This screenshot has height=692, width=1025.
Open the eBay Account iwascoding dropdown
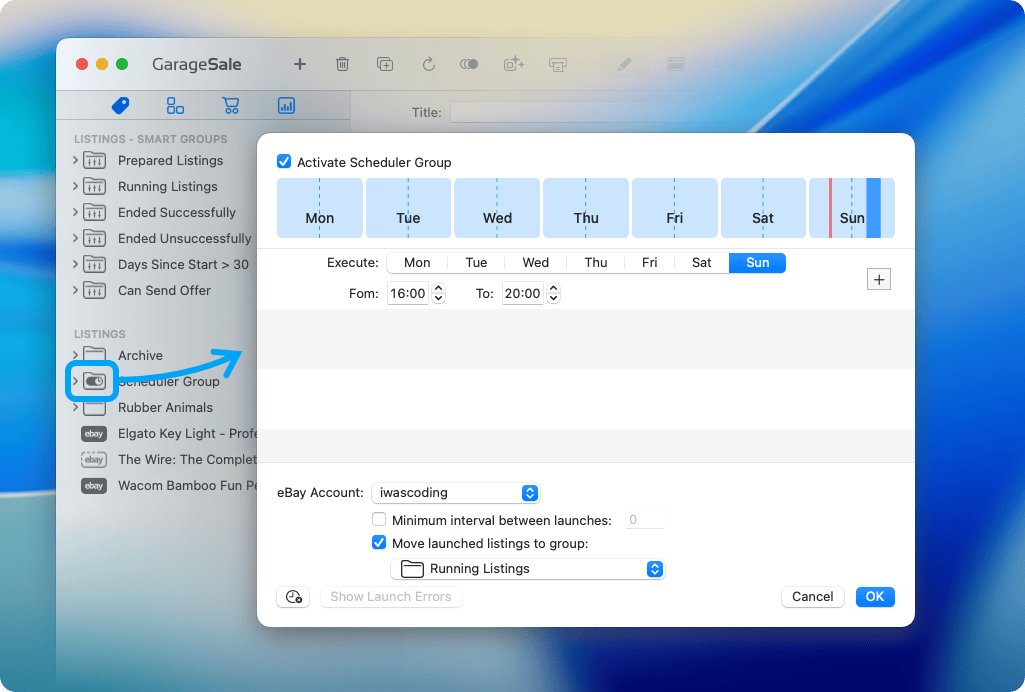click(456, 493)
